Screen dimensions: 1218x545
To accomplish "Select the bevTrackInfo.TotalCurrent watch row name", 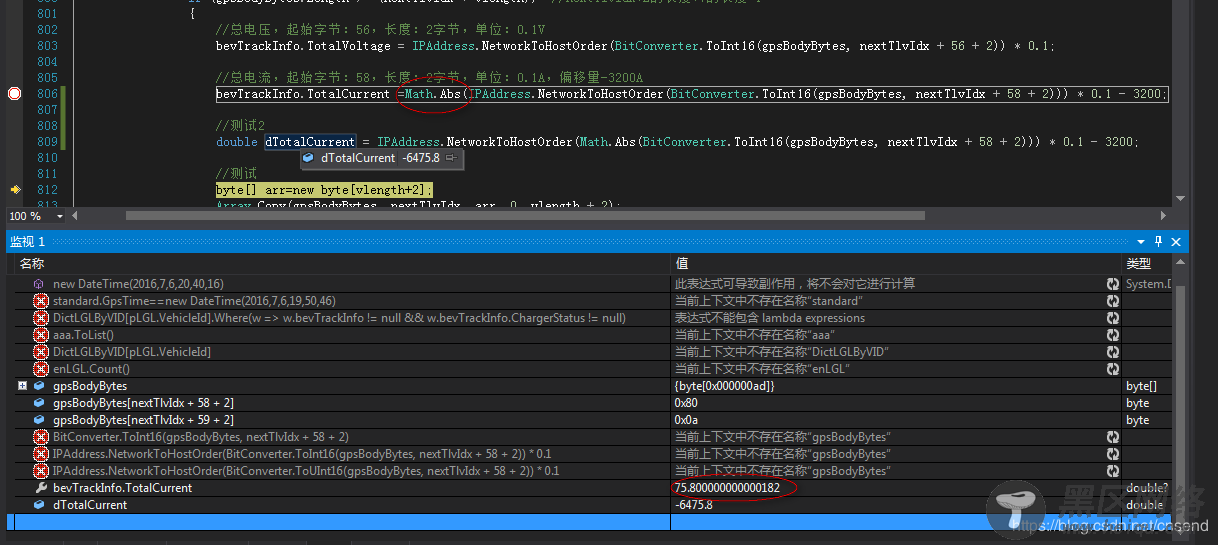I will pyautogui.click(x=122, y=488).
